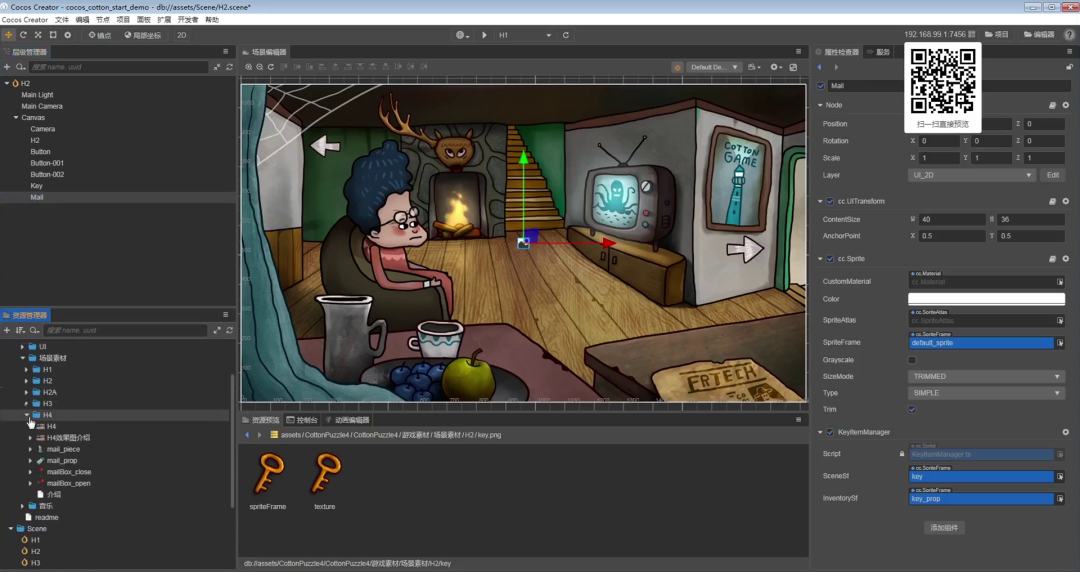1080x572 pixels.
Task: Toggle the 局部坐标 local coordinates button
Action: coord(143,35)
